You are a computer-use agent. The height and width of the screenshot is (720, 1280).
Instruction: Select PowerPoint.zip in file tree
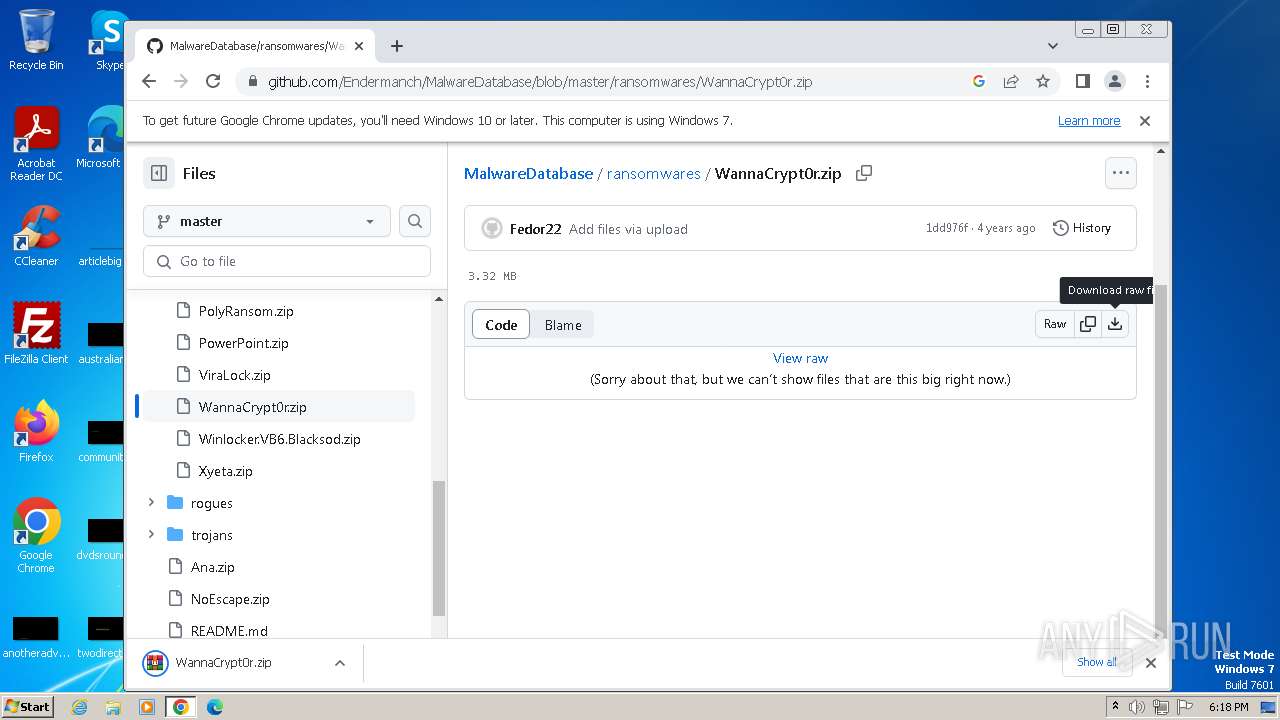coord(243,343)
